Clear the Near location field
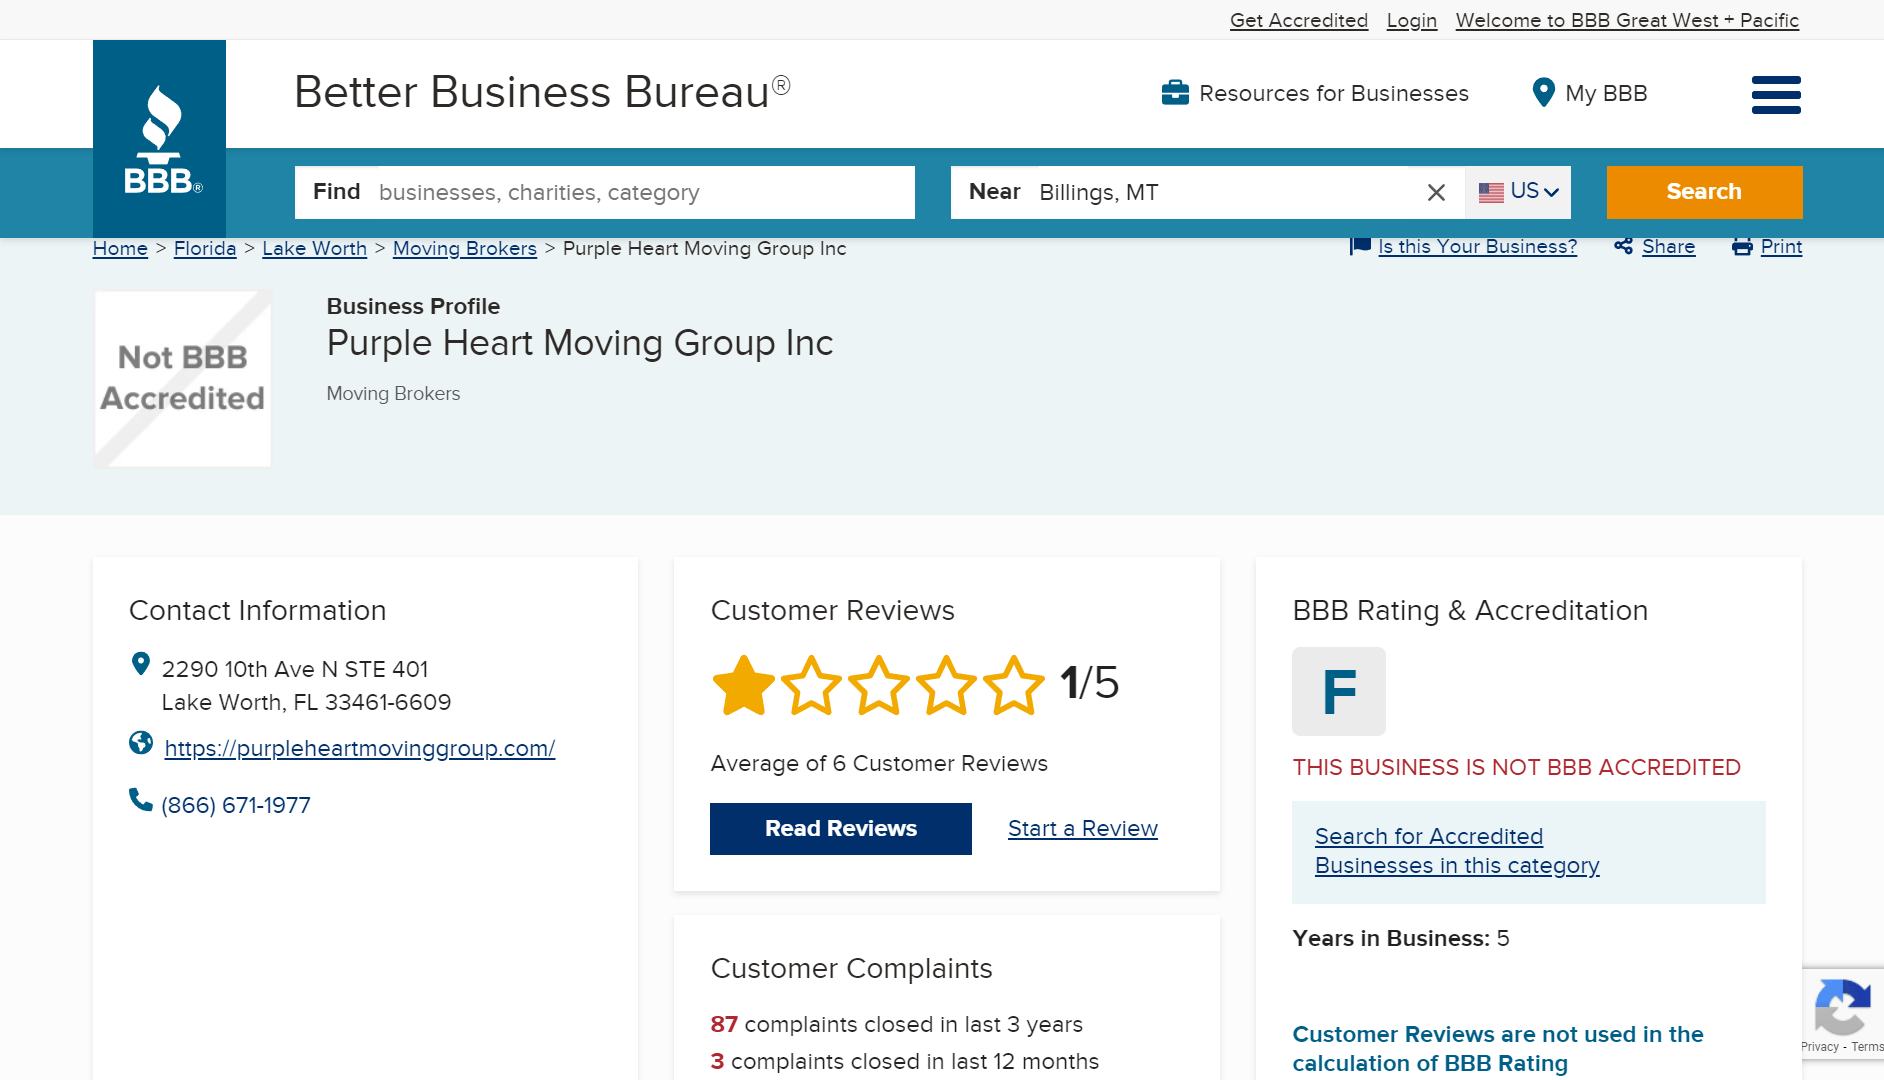 [1436, 193]
